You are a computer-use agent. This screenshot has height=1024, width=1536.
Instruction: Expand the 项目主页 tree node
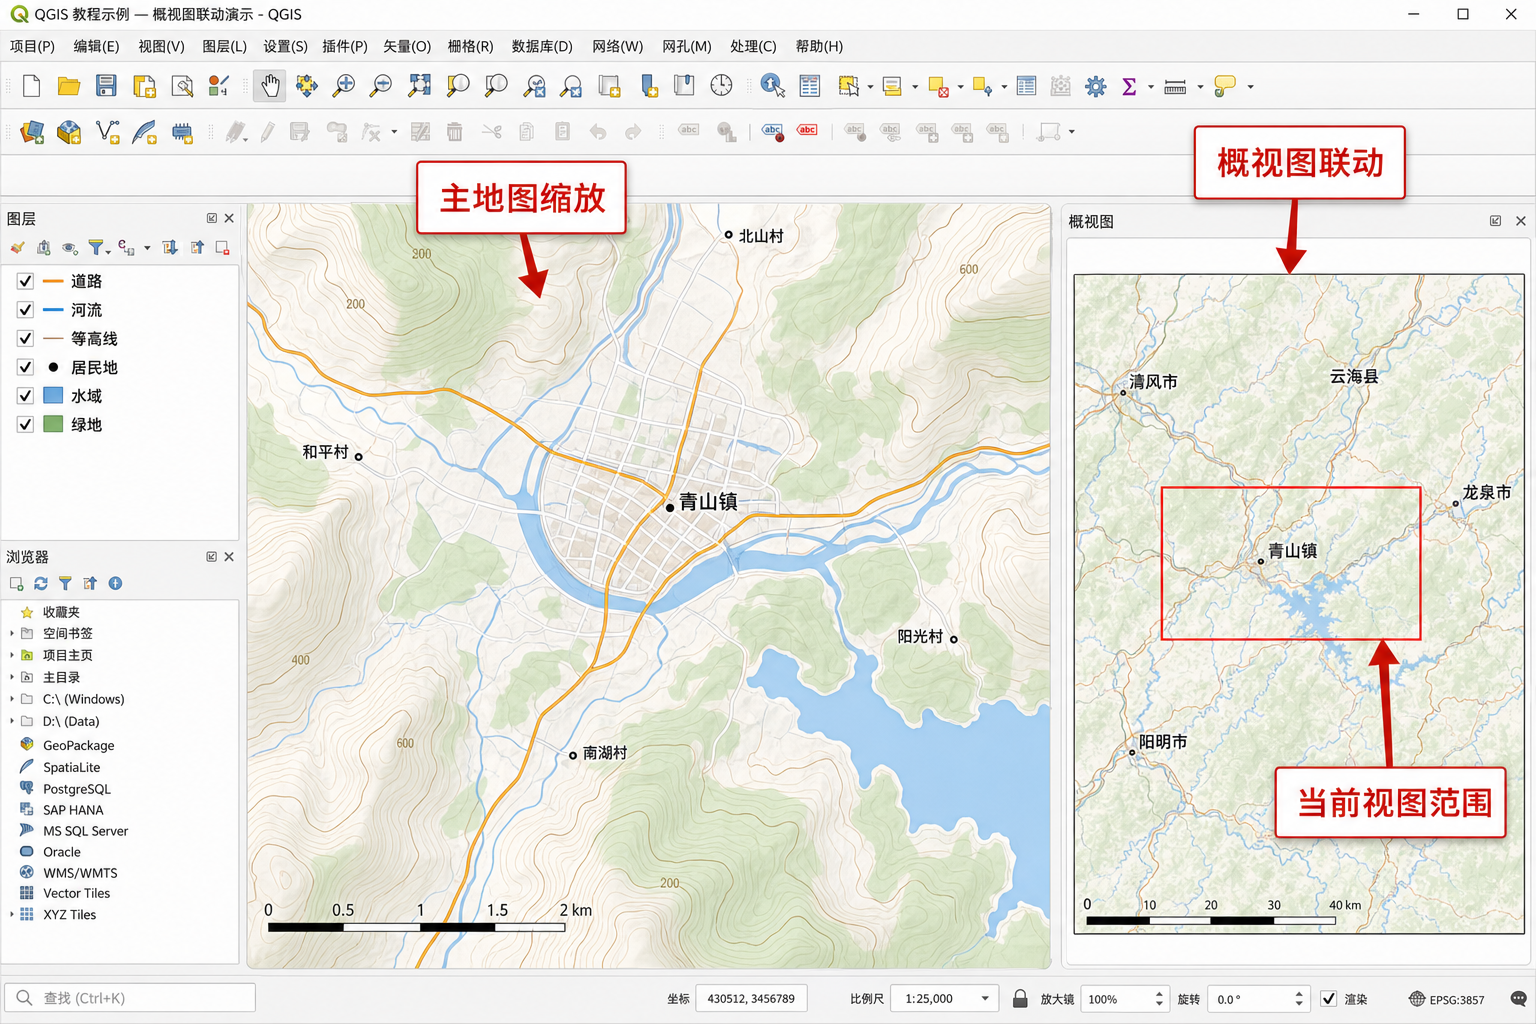(x=12, y=655)
